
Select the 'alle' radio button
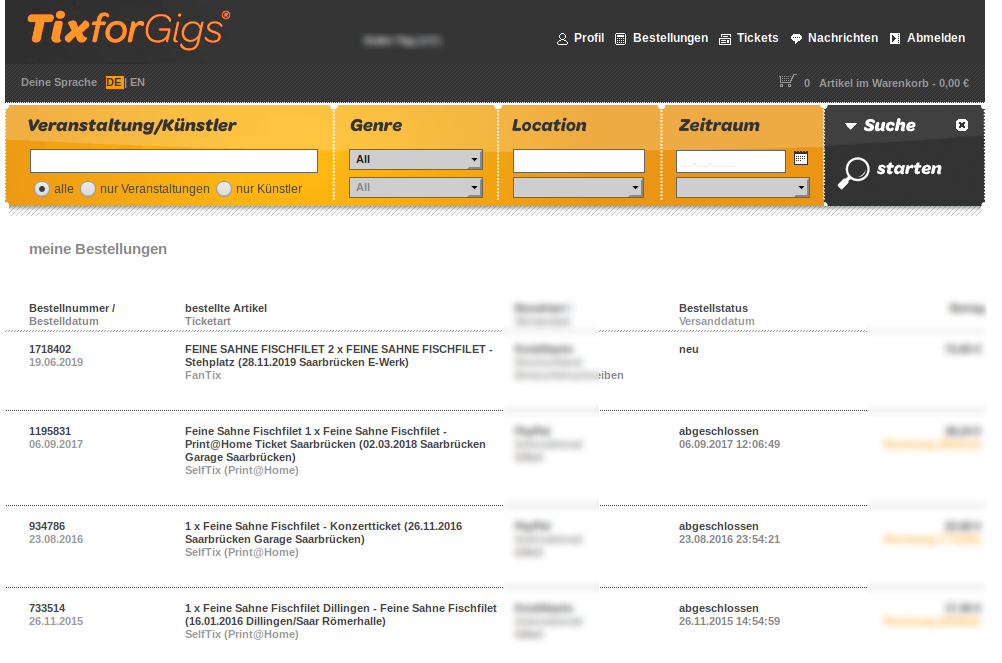[x=42, y=189]
